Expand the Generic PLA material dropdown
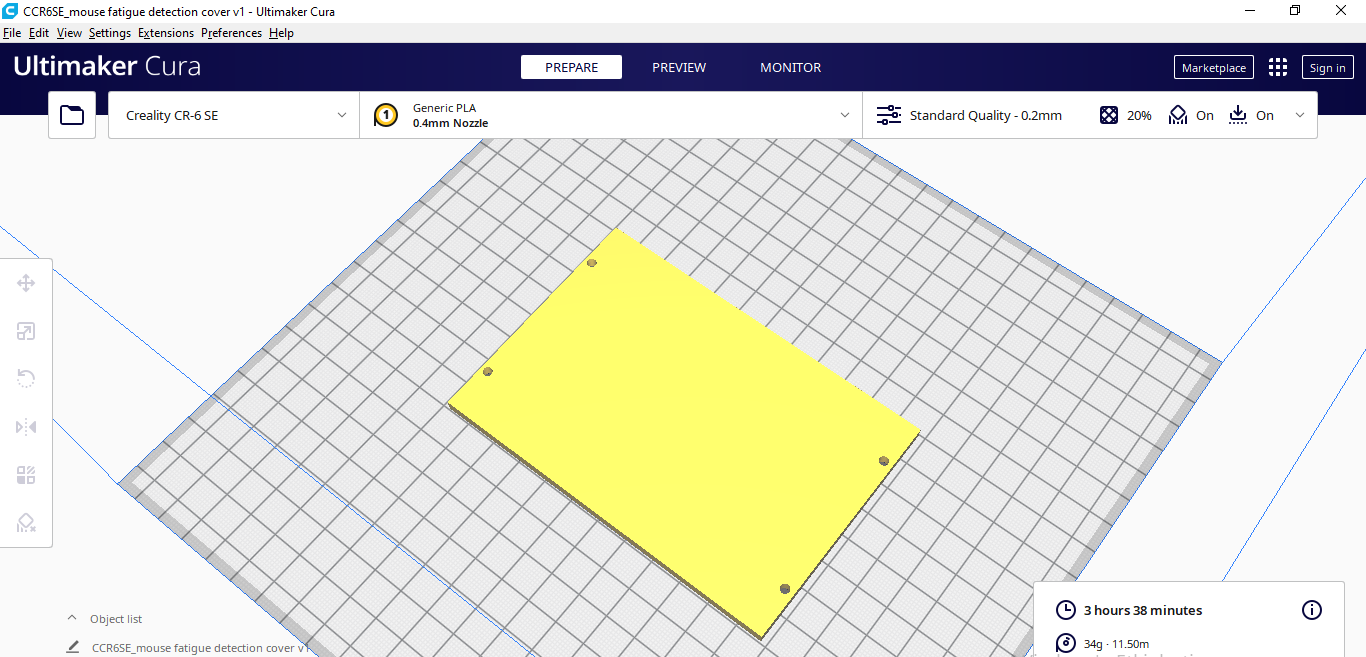The width and height of the screenshot is (1366, 657). (611, 115)
